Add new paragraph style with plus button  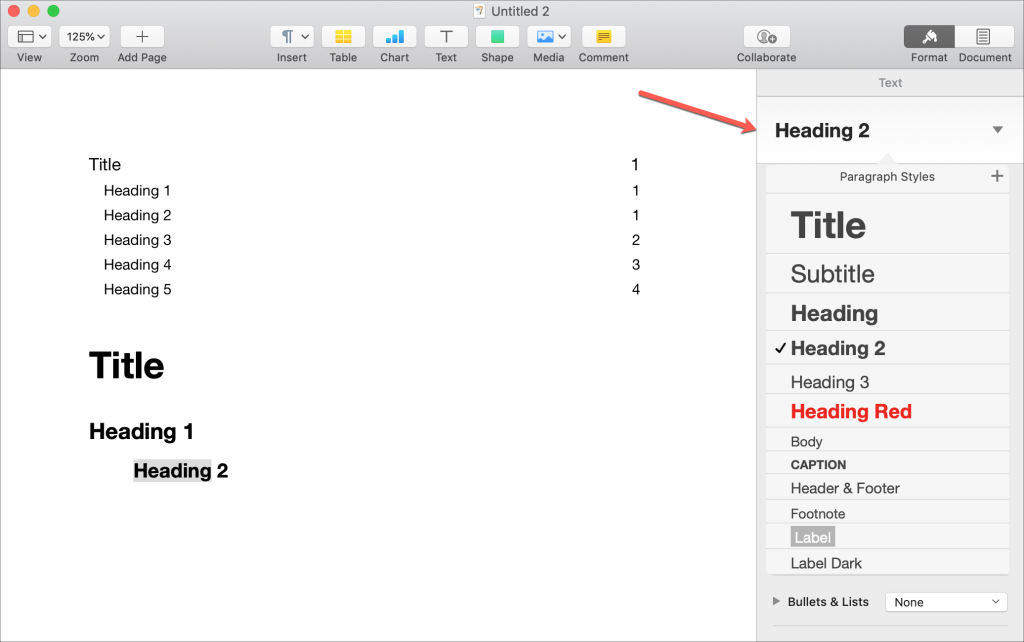point(996,176)
